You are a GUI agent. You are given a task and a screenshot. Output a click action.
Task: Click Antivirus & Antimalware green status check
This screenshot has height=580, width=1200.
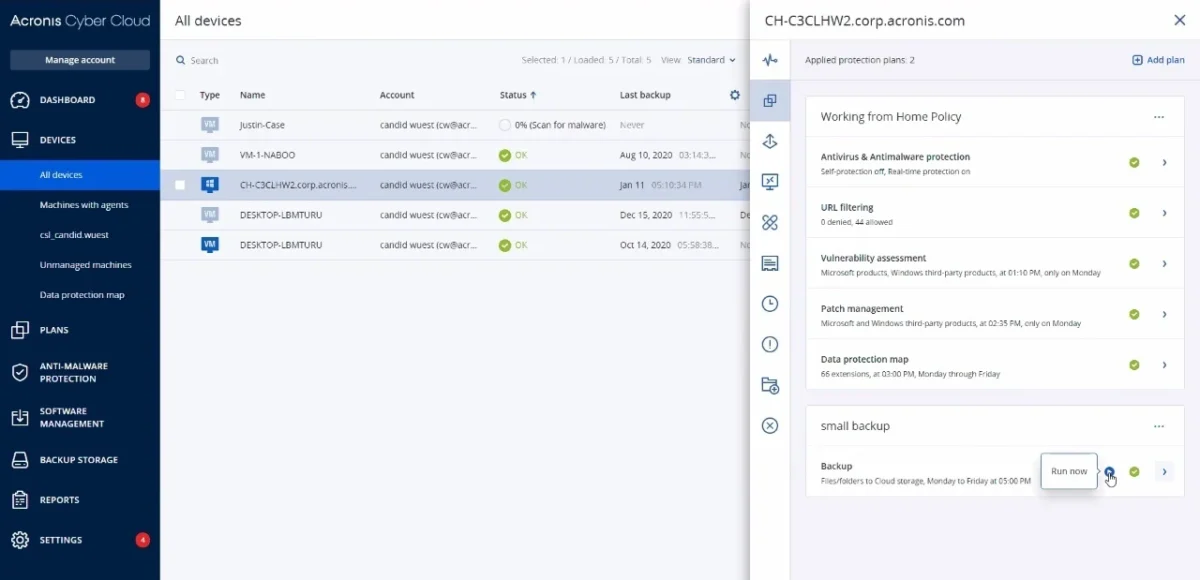pyautogui.click(x=1134, y=162)
